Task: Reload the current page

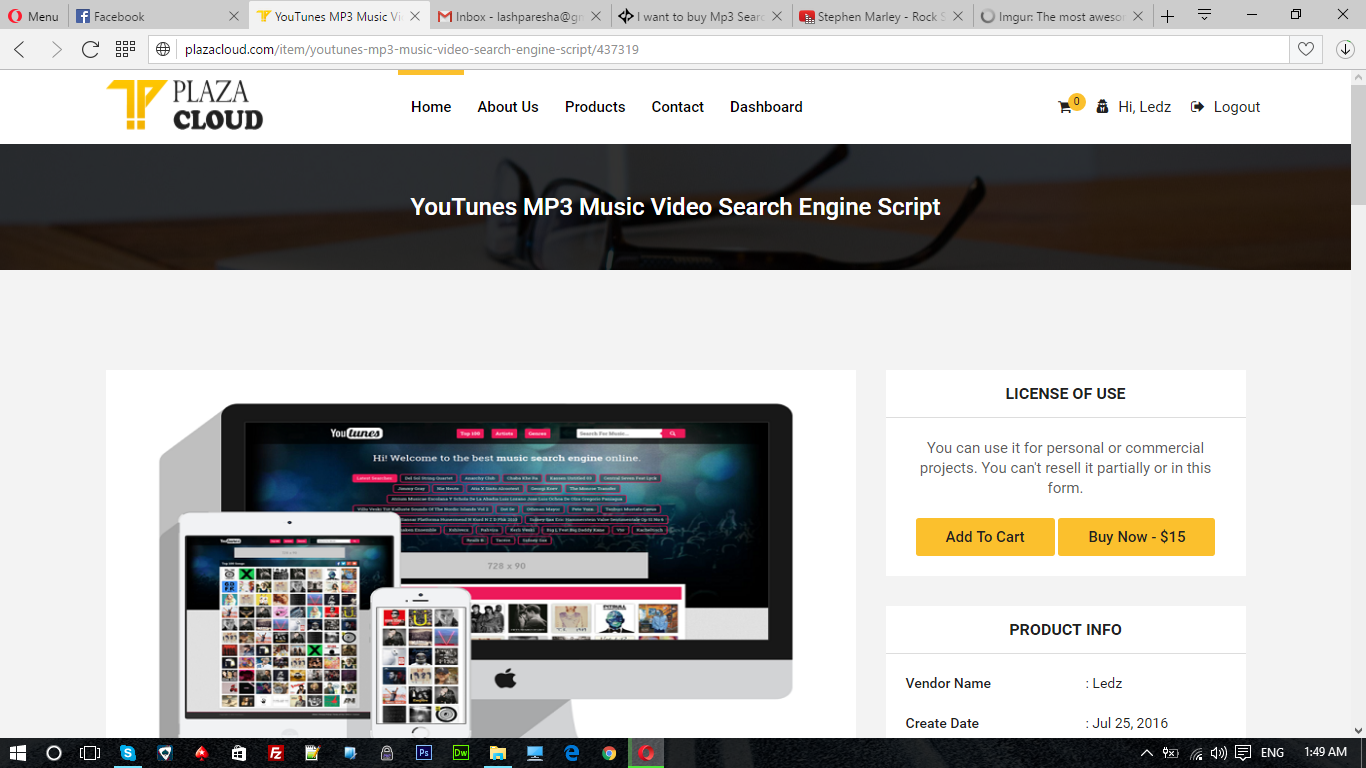Action: click(90, 49)
